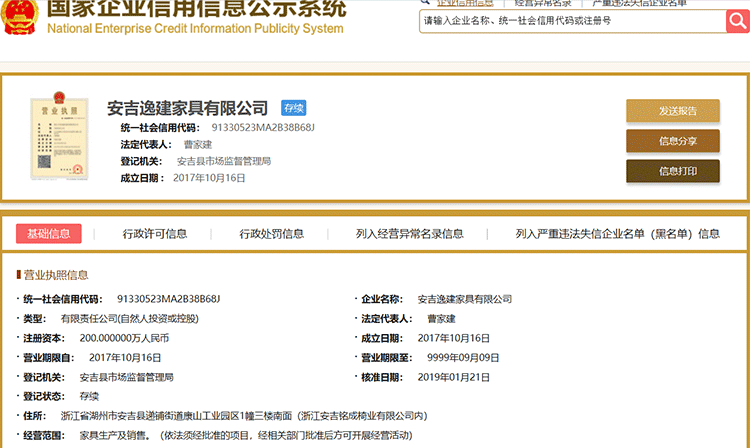The height and width of the screenshot is (448, 750).
Task: Click the 住所 address text
Action: pyautogui.click(x=244, y=416)
